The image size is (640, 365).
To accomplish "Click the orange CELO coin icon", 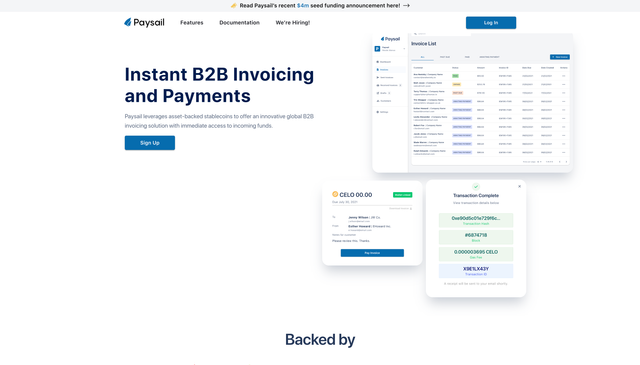I will [335, 194].
